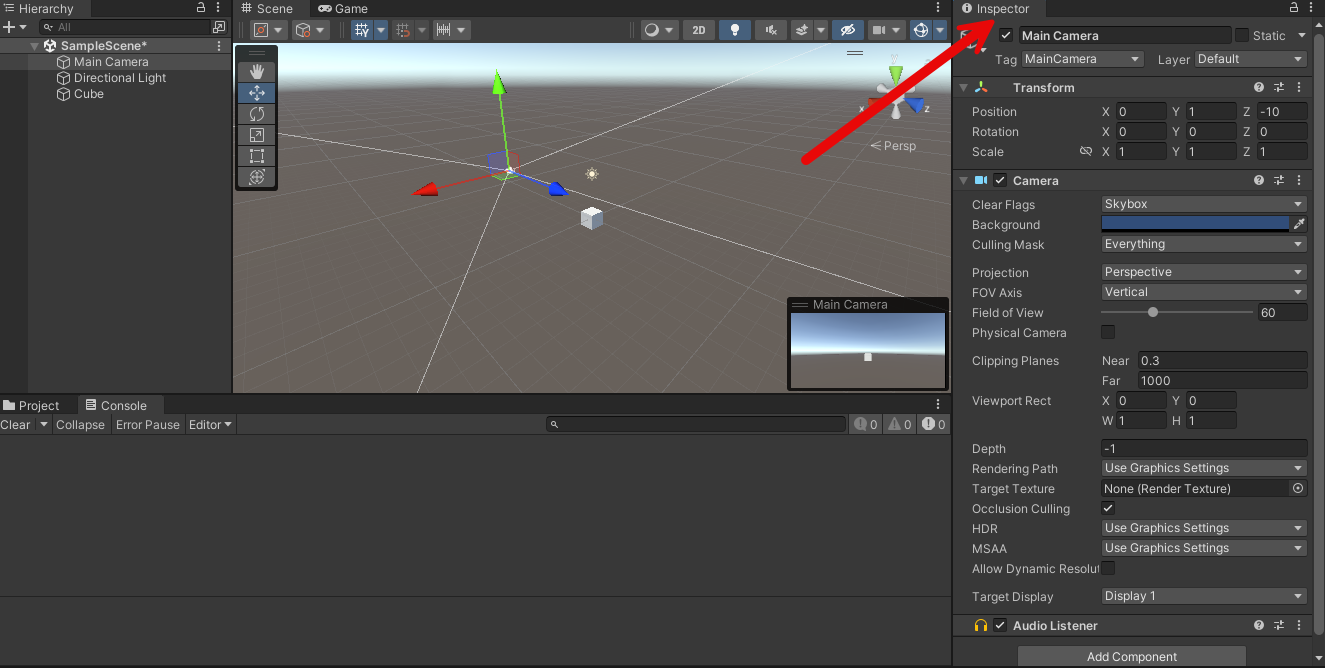This screenshot has height=668, width=1325.
Task: Select the Scale tool
Action: point(257,135)
